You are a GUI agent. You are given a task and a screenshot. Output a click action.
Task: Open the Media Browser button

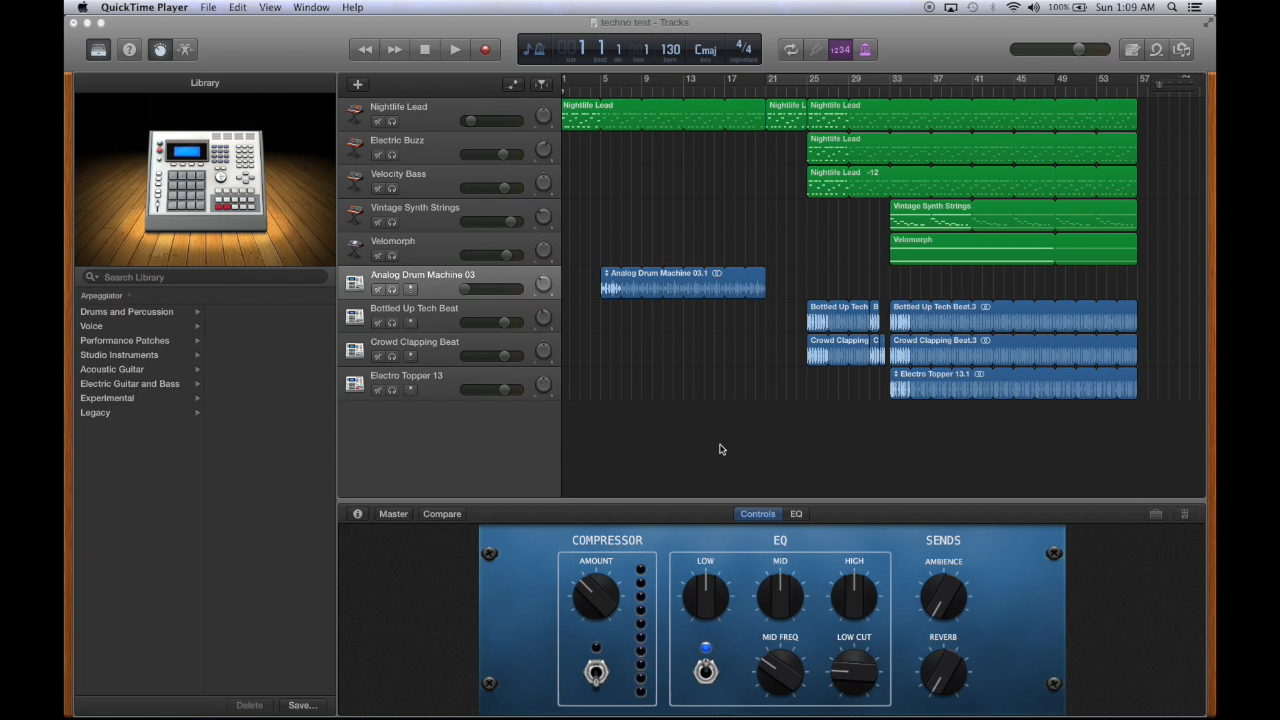(1182, 49)
